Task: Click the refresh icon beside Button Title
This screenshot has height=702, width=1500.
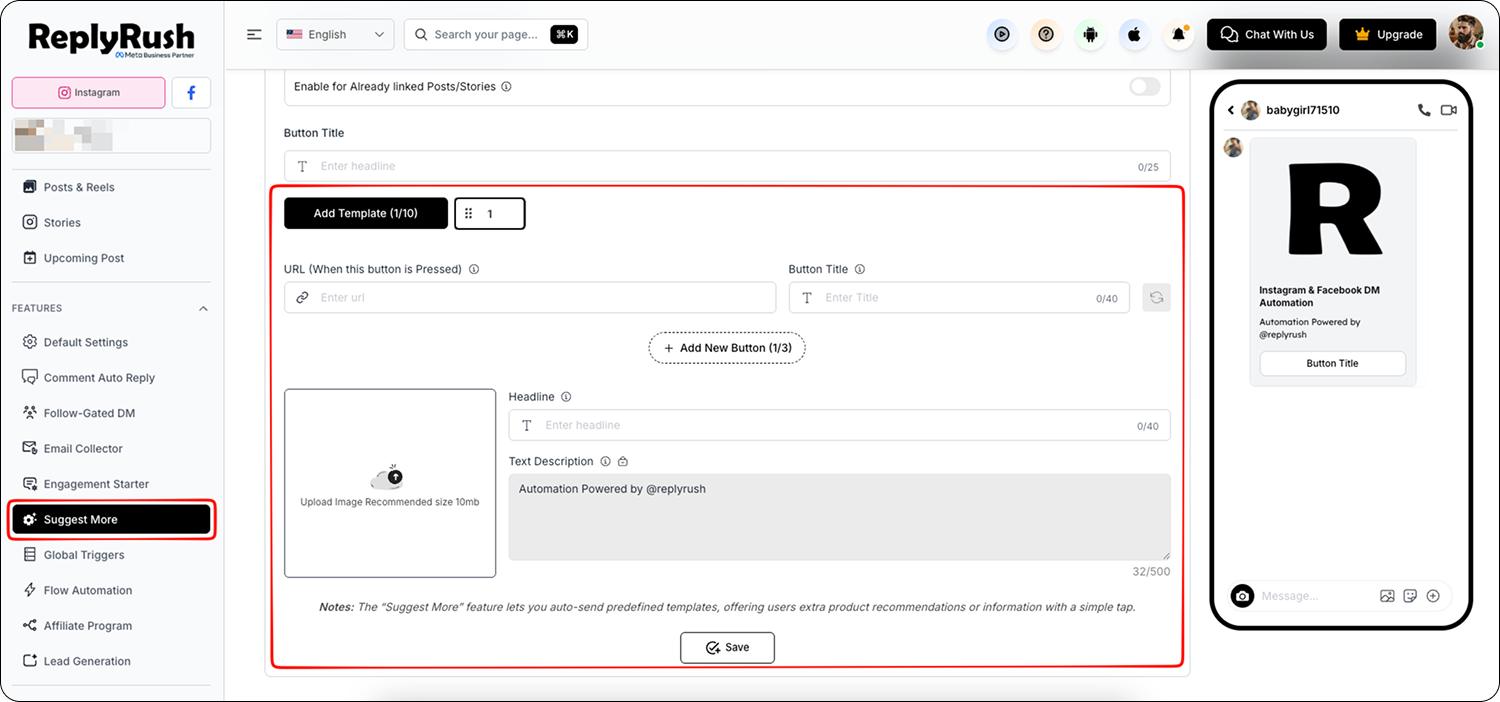Action: coord(1157,298)
